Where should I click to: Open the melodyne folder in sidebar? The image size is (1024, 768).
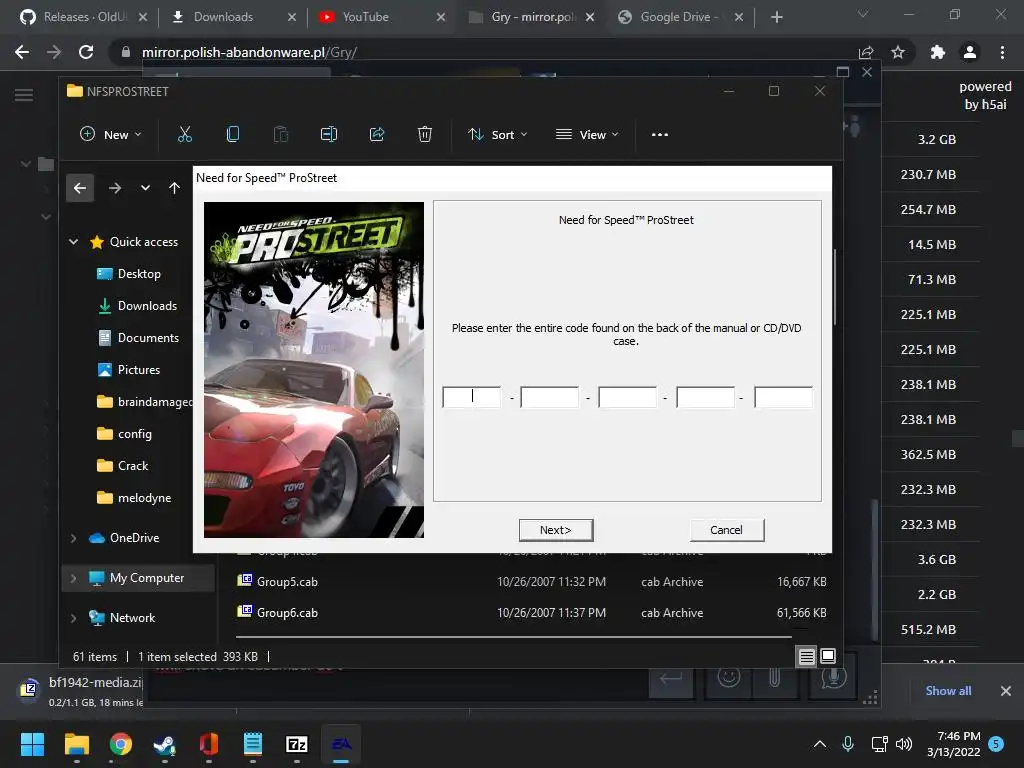point(134,498)
